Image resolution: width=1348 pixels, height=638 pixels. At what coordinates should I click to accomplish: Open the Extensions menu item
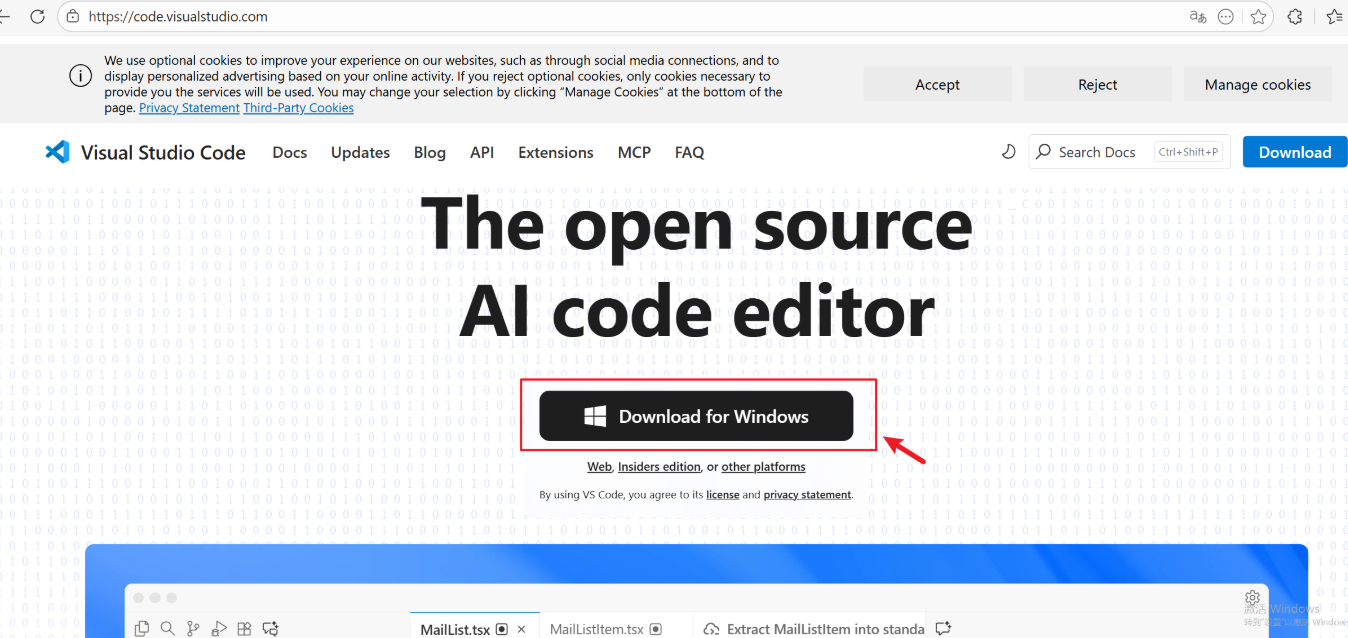point(556,152)
